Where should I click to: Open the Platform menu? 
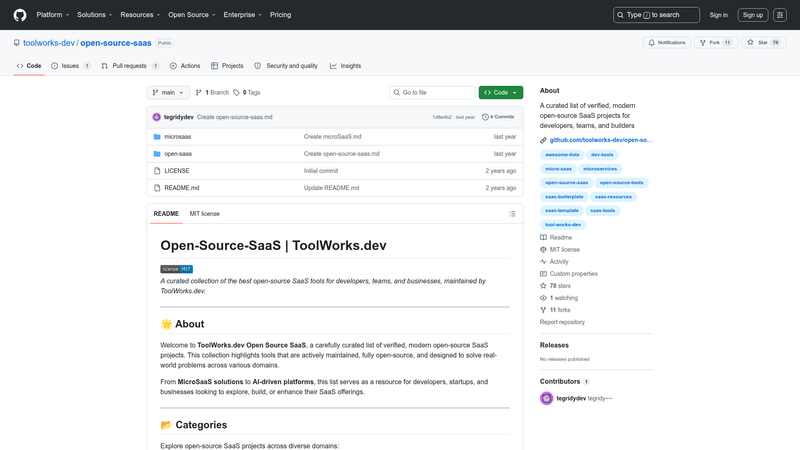pyautogui.click(x=53, y=15)
